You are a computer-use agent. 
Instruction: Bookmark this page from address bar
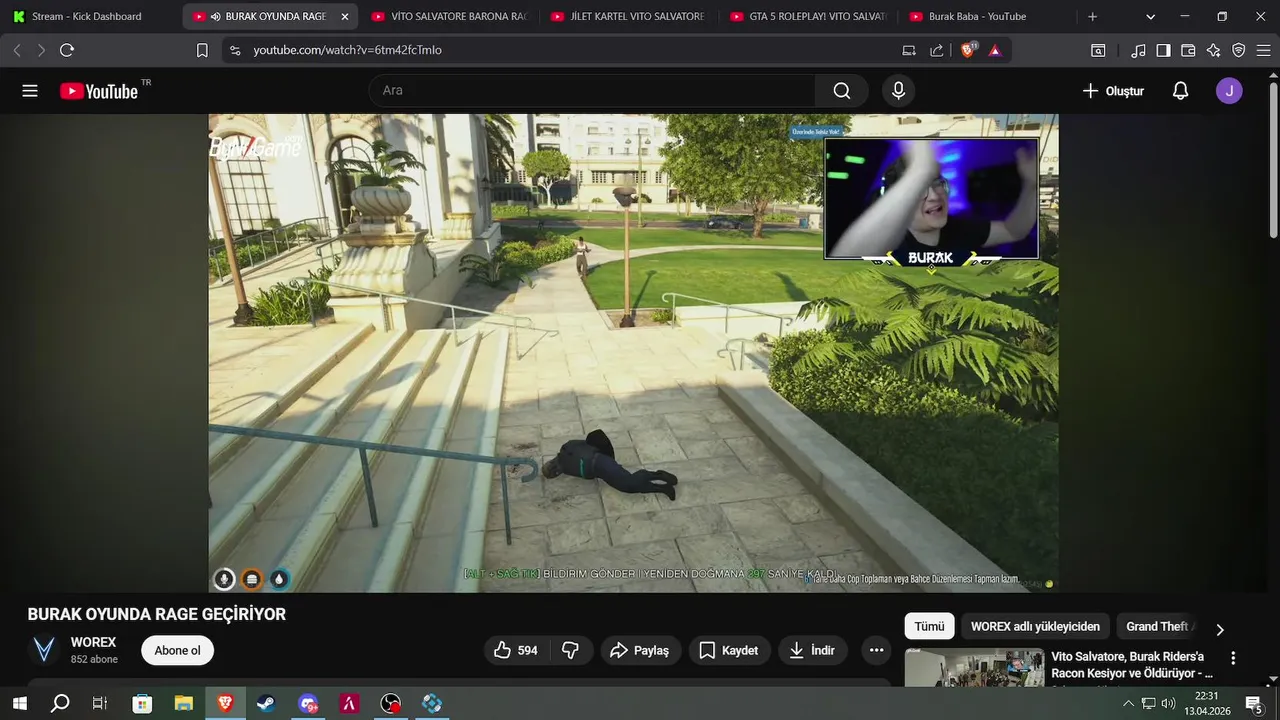point(202,50)
